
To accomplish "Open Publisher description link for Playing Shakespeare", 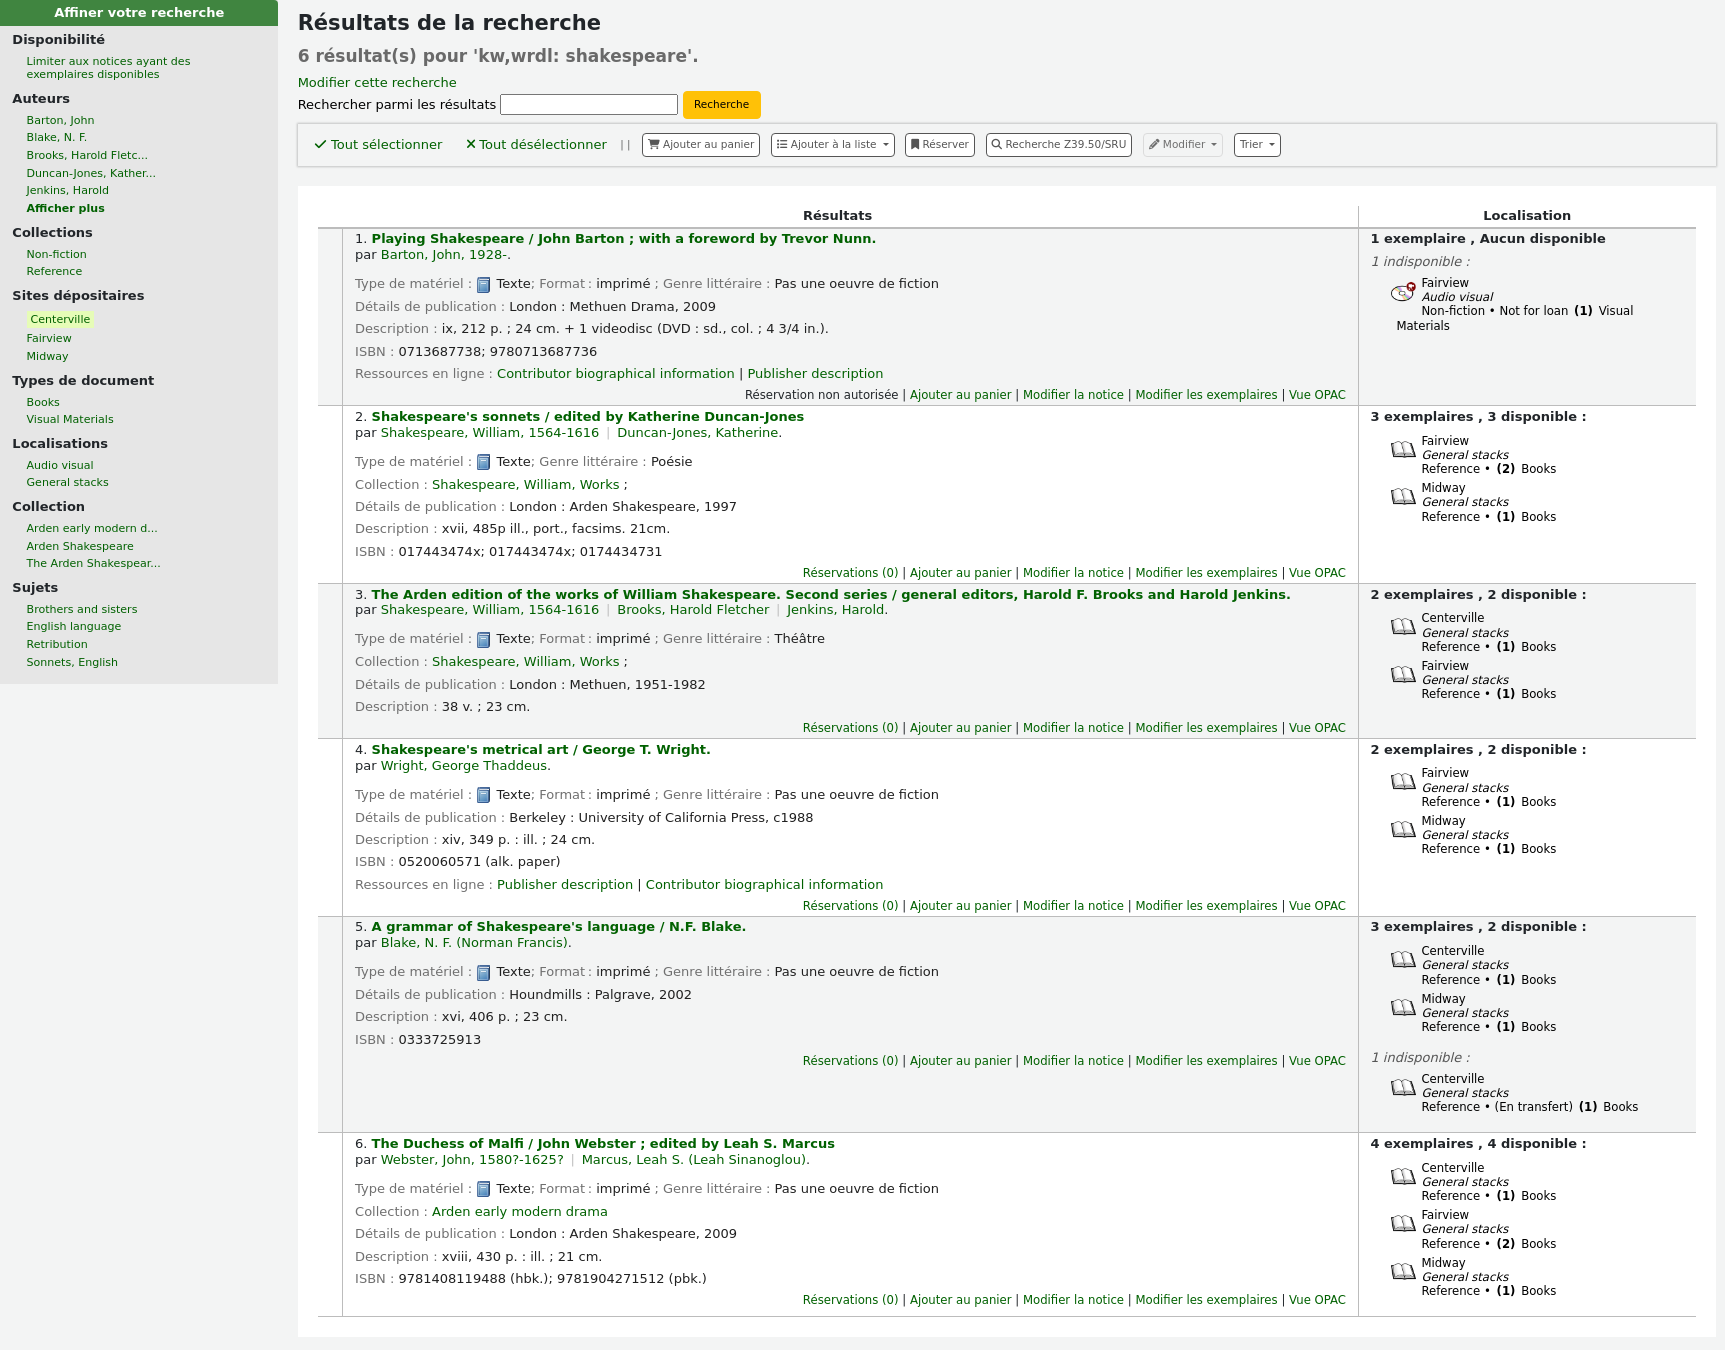I will point(815,374).
